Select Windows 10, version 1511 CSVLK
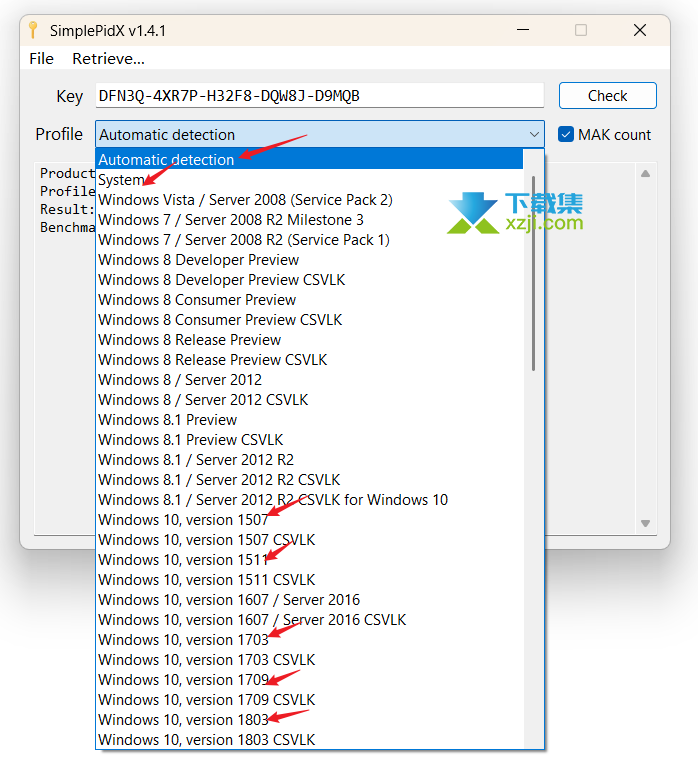This screenshot has width=698, height=762. point(310,579)
